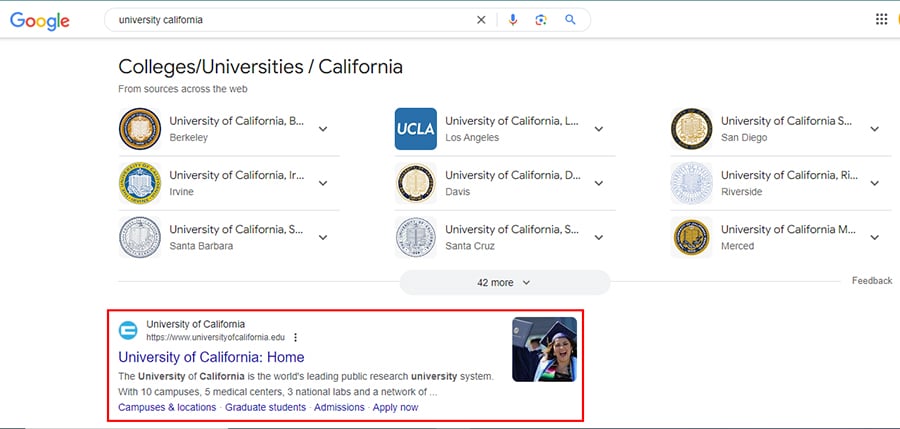Click the 'Santa Barbara' location label
The width and height of the screenshot is (900, 429).
[x=201, y=246]
